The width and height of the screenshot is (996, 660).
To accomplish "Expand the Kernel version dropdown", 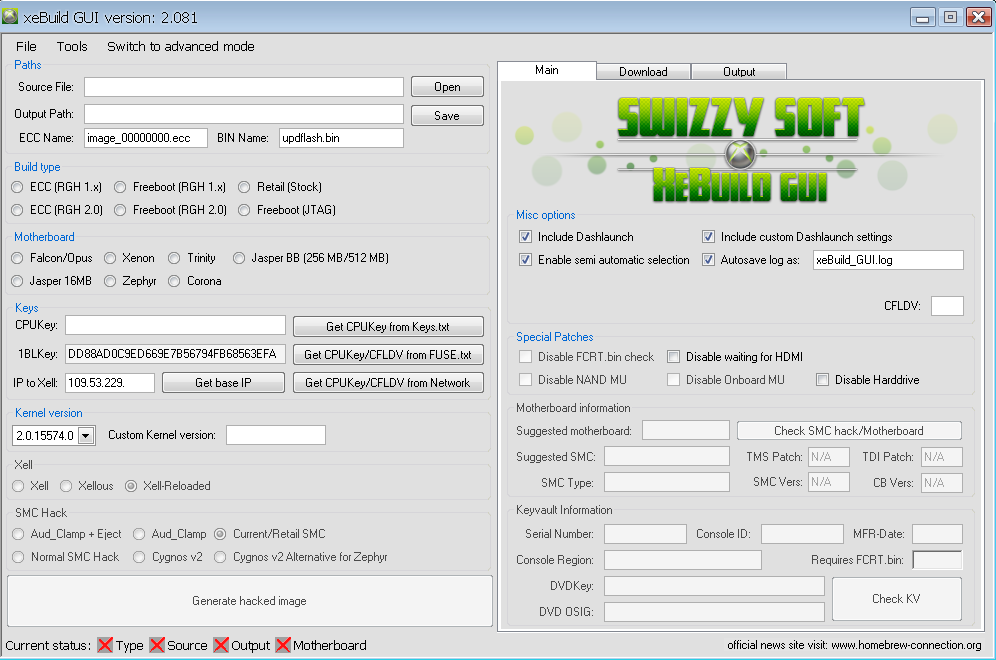I will (x=85, y=435).
